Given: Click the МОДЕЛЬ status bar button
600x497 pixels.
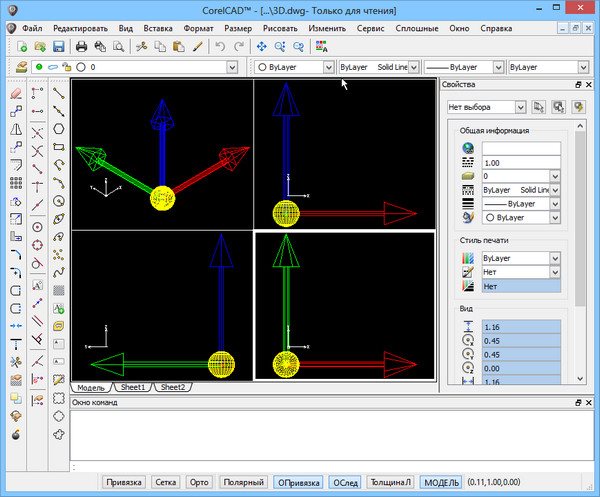Looking at the screenshot, I should pos(441,482).
